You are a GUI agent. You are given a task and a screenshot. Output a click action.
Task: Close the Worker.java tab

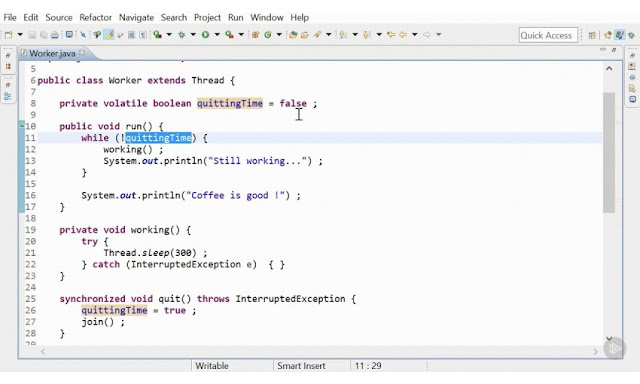tap(82, 52)
